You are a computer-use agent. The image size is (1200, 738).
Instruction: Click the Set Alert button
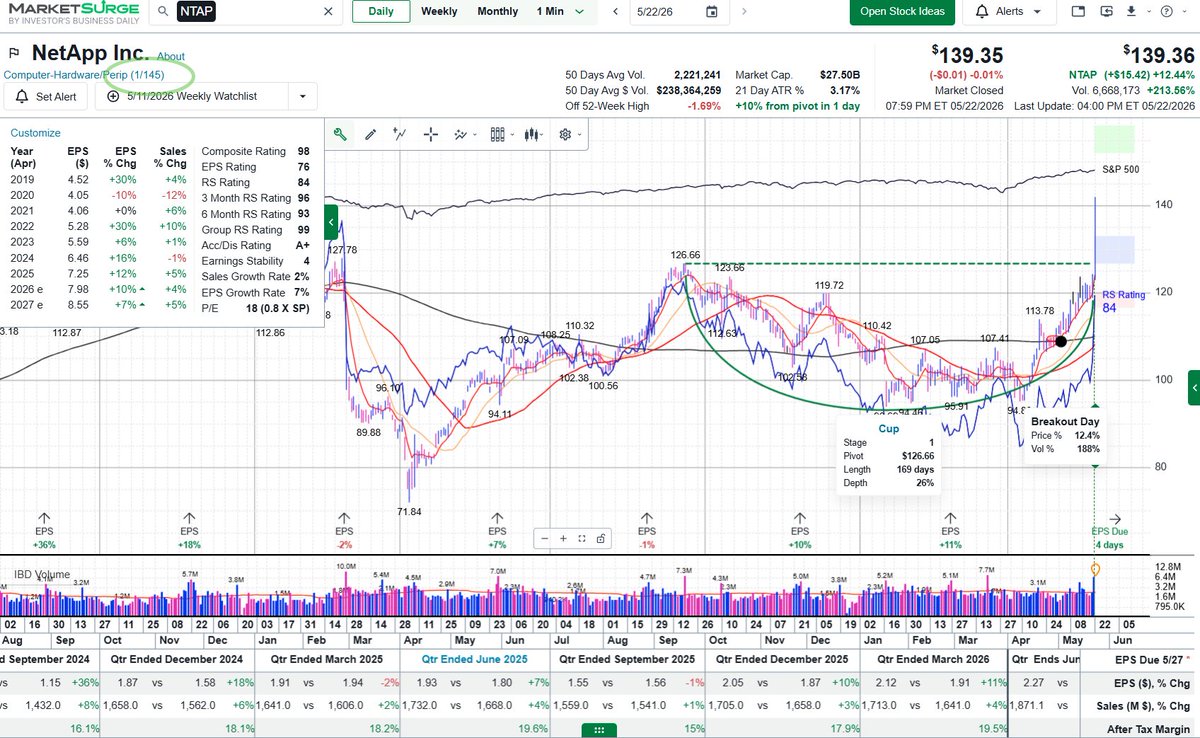click(45, 96)
